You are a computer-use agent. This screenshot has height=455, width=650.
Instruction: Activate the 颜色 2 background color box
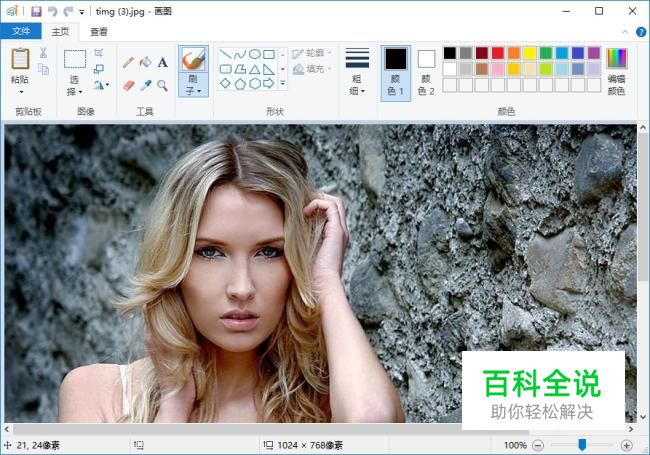[426, 71]
